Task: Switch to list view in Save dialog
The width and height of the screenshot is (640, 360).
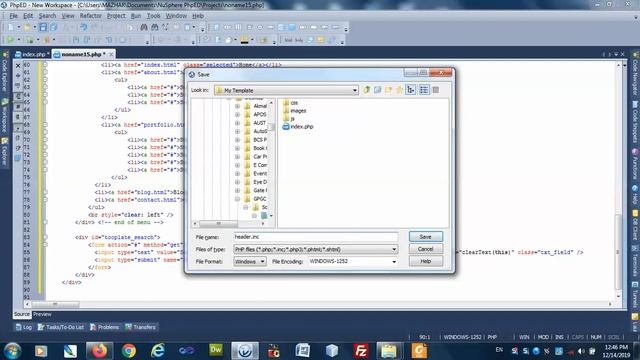Action: tap(424, 90)
